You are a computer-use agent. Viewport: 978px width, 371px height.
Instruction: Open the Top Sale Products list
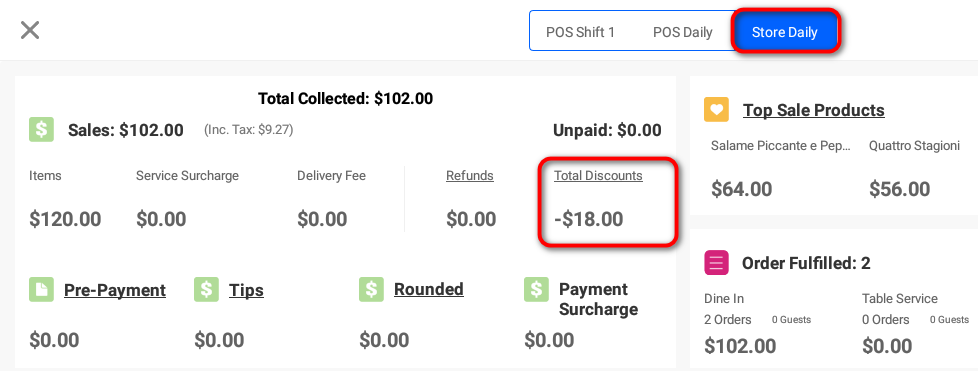pyautogui.click(x=813, y=110)
